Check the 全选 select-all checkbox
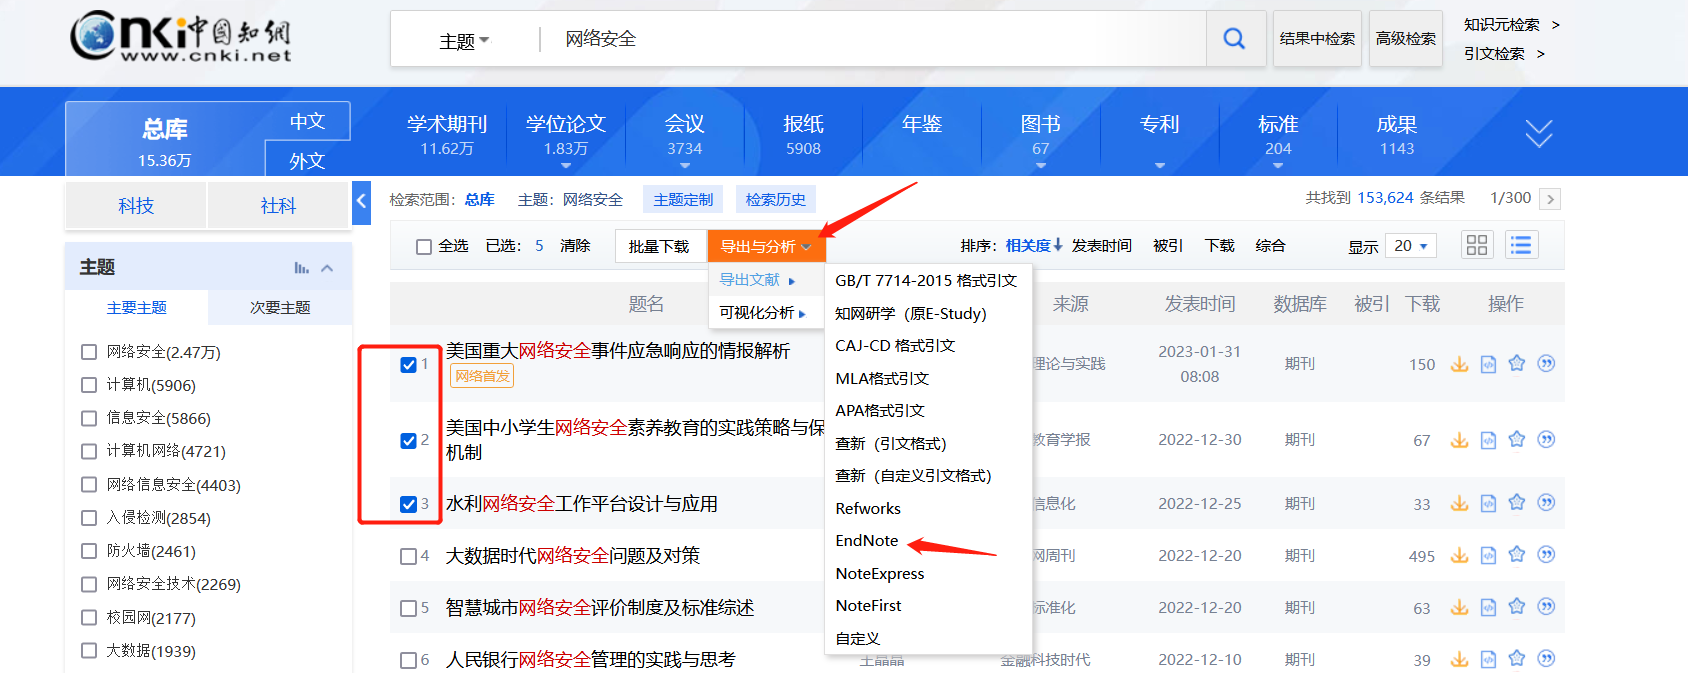This screenshot has width=1688, height=673. click(x=424, y=247)
